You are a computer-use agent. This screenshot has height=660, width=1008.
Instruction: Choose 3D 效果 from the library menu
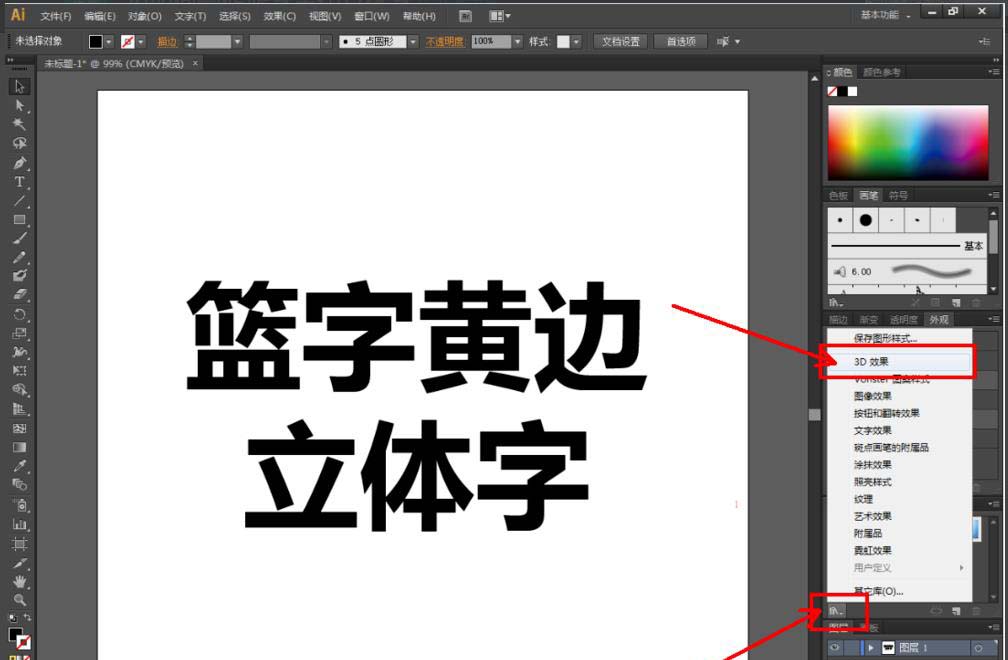899,362
